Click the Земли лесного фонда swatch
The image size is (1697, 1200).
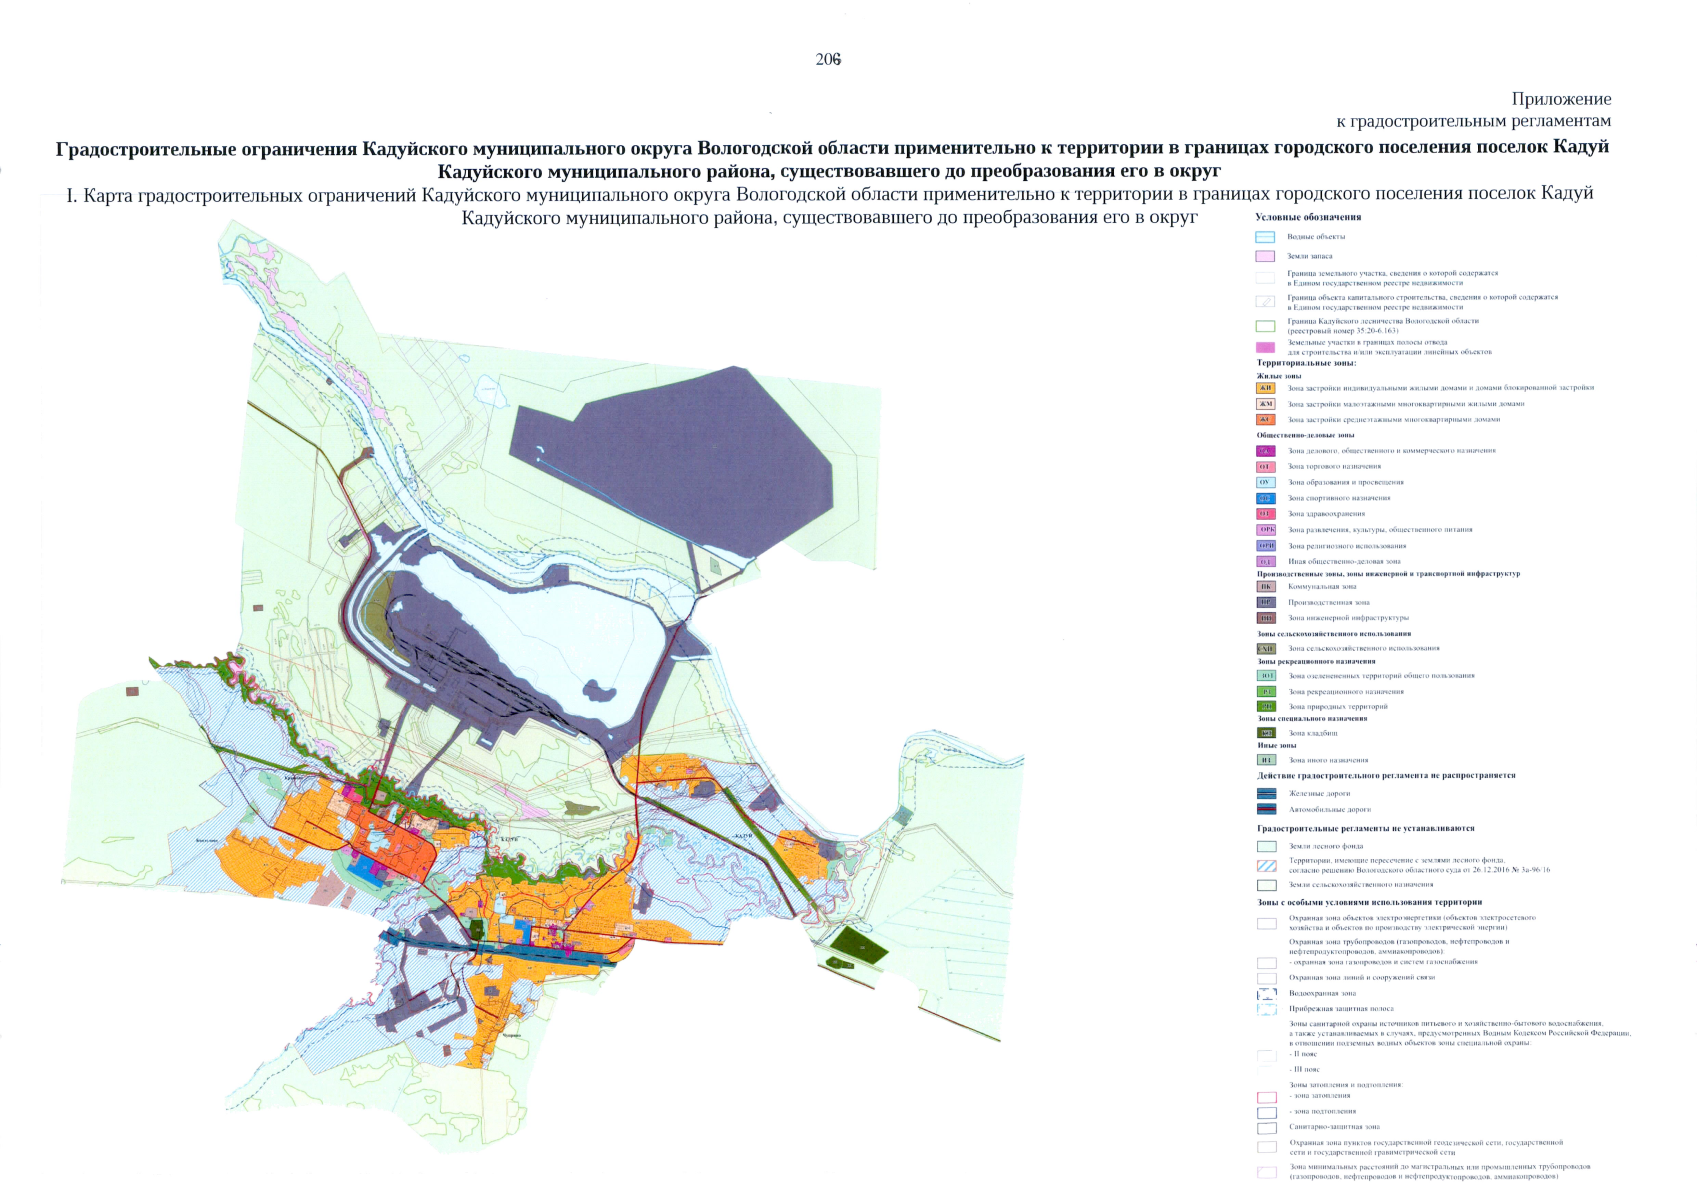coord(1266,846)
